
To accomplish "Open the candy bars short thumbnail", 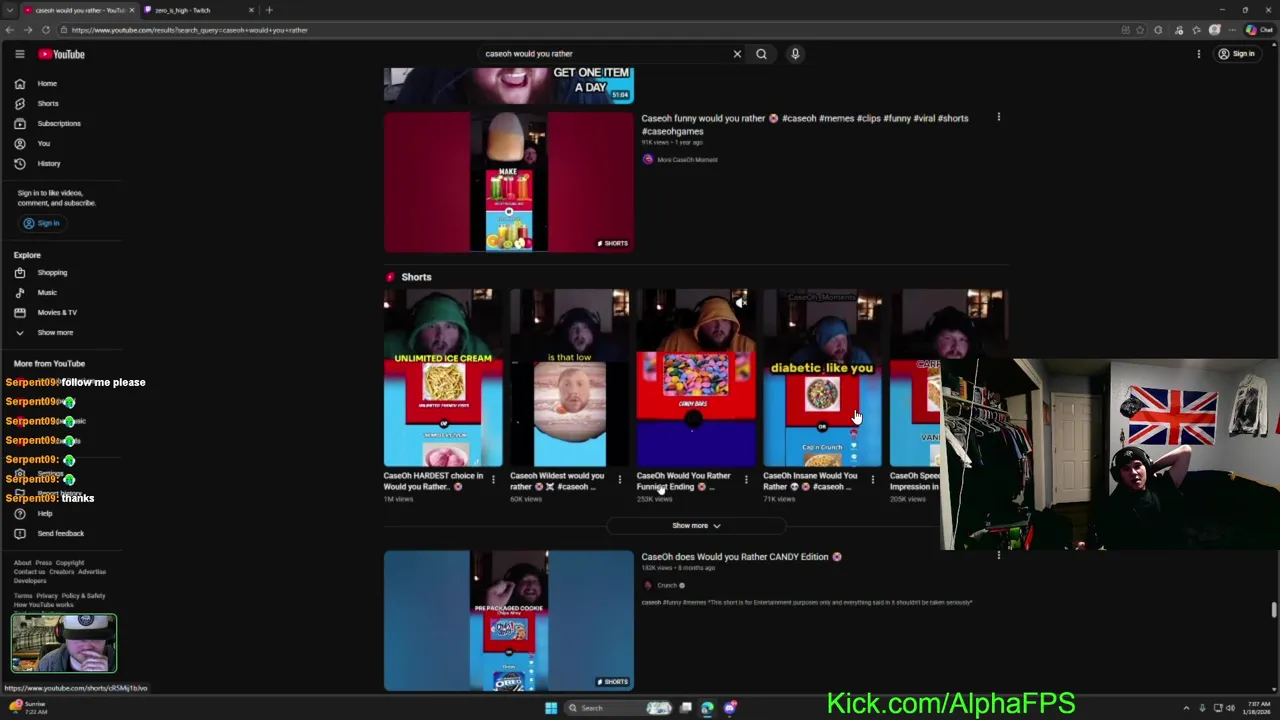I will [696, 378].
